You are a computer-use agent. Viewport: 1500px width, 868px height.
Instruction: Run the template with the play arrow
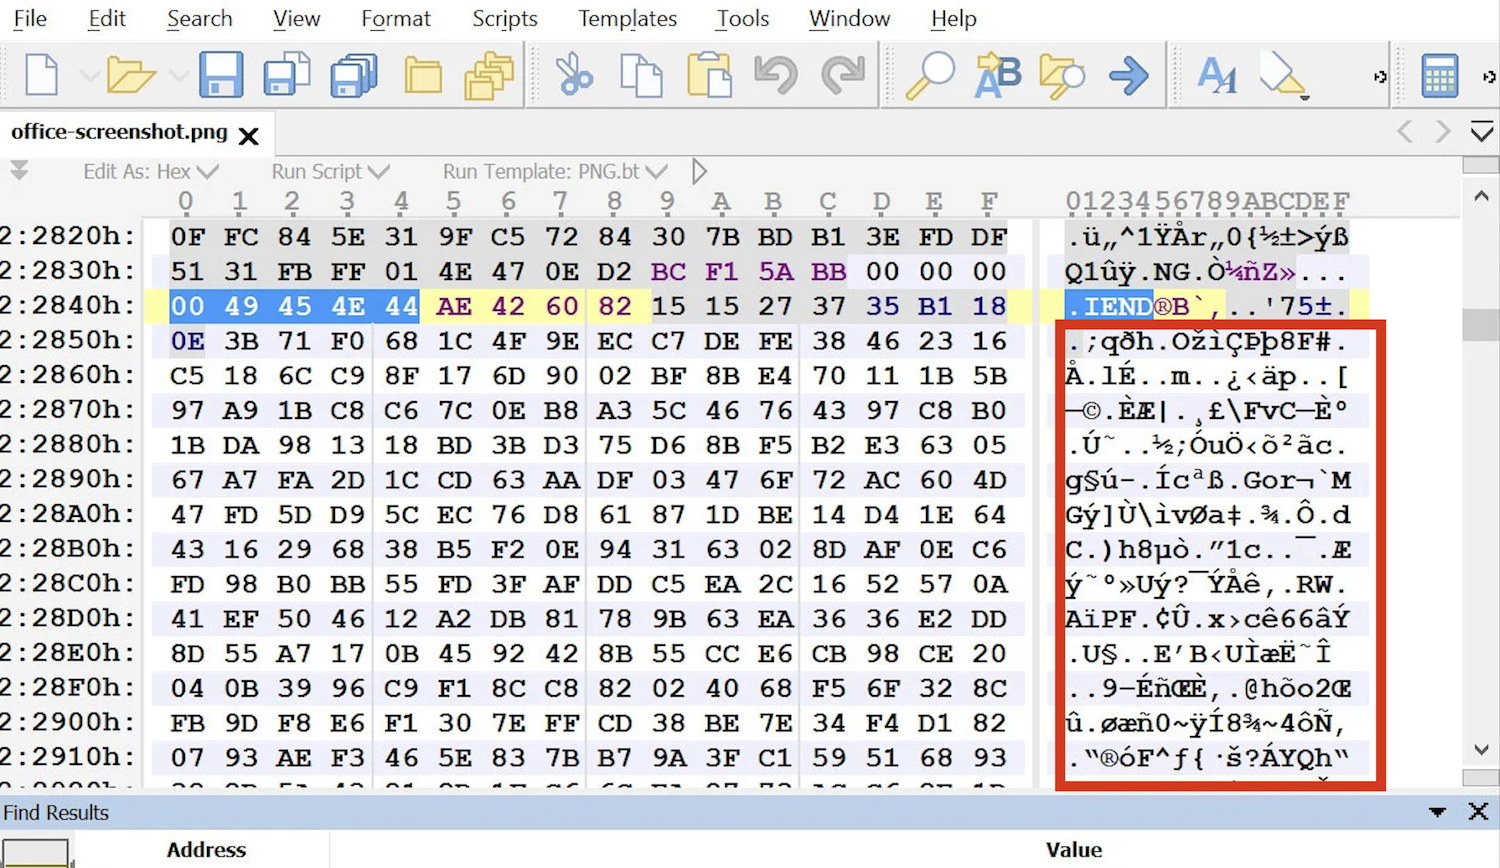pos(699,172)
